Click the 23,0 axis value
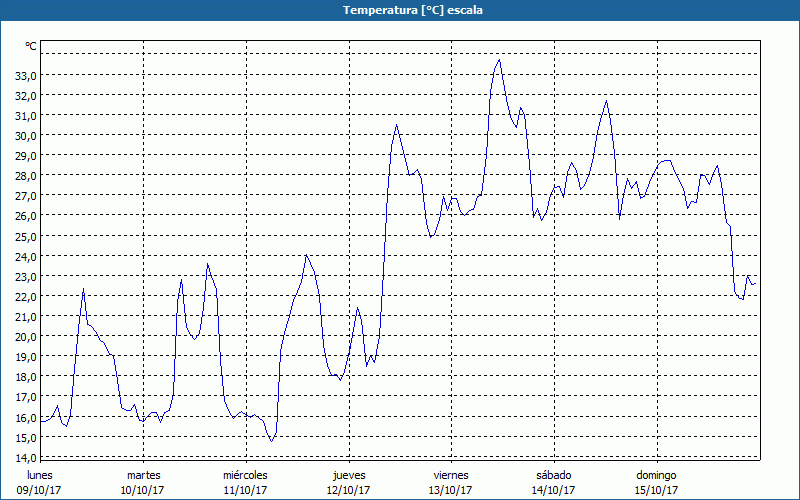 25,277
